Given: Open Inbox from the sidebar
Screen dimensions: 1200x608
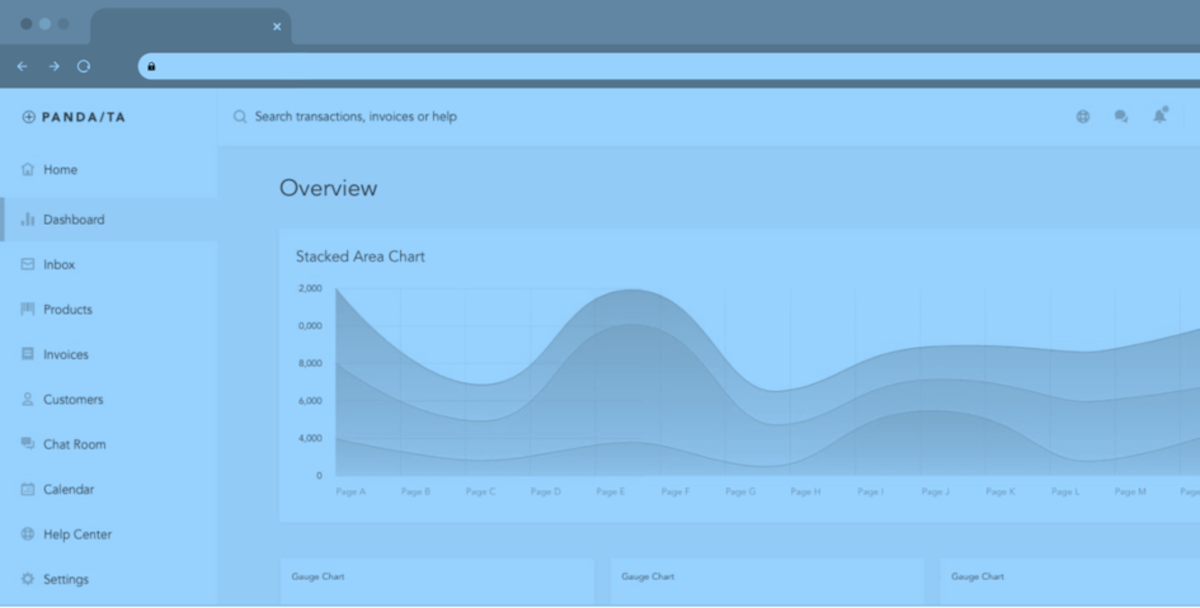Looking at the screenshot, I should coord(109,265).
